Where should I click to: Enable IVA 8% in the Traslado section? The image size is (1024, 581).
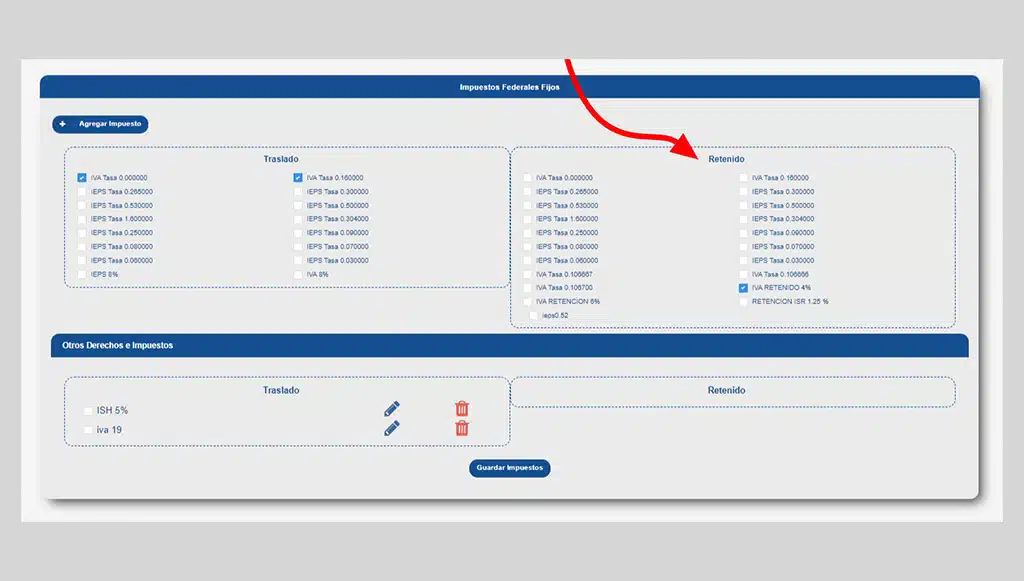(298, 274)
